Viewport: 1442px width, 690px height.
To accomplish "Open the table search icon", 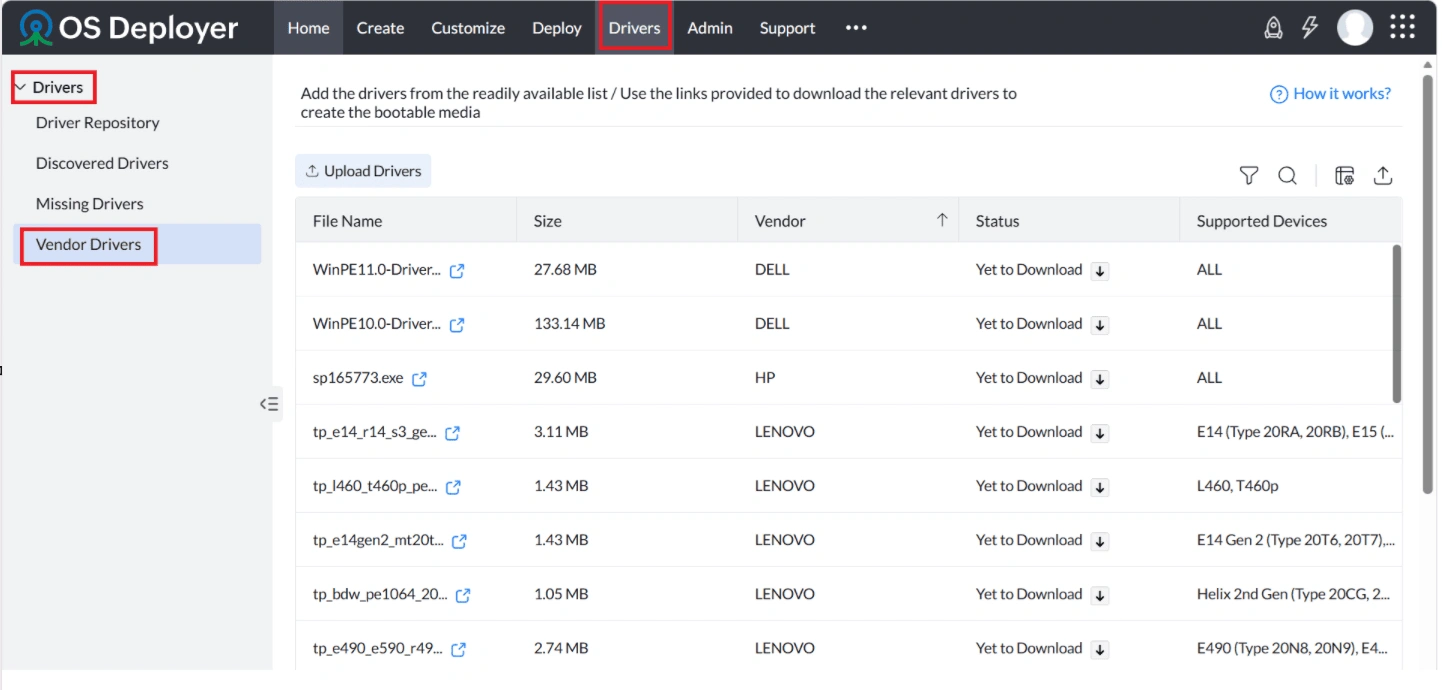I will 1288,176.
